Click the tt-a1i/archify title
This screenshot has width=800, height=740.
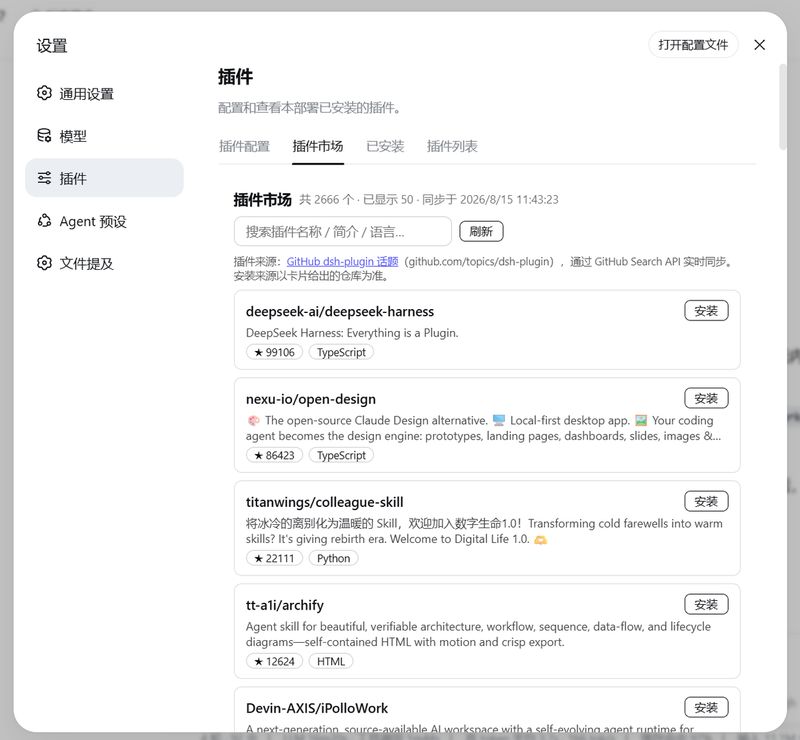[285, 605]
